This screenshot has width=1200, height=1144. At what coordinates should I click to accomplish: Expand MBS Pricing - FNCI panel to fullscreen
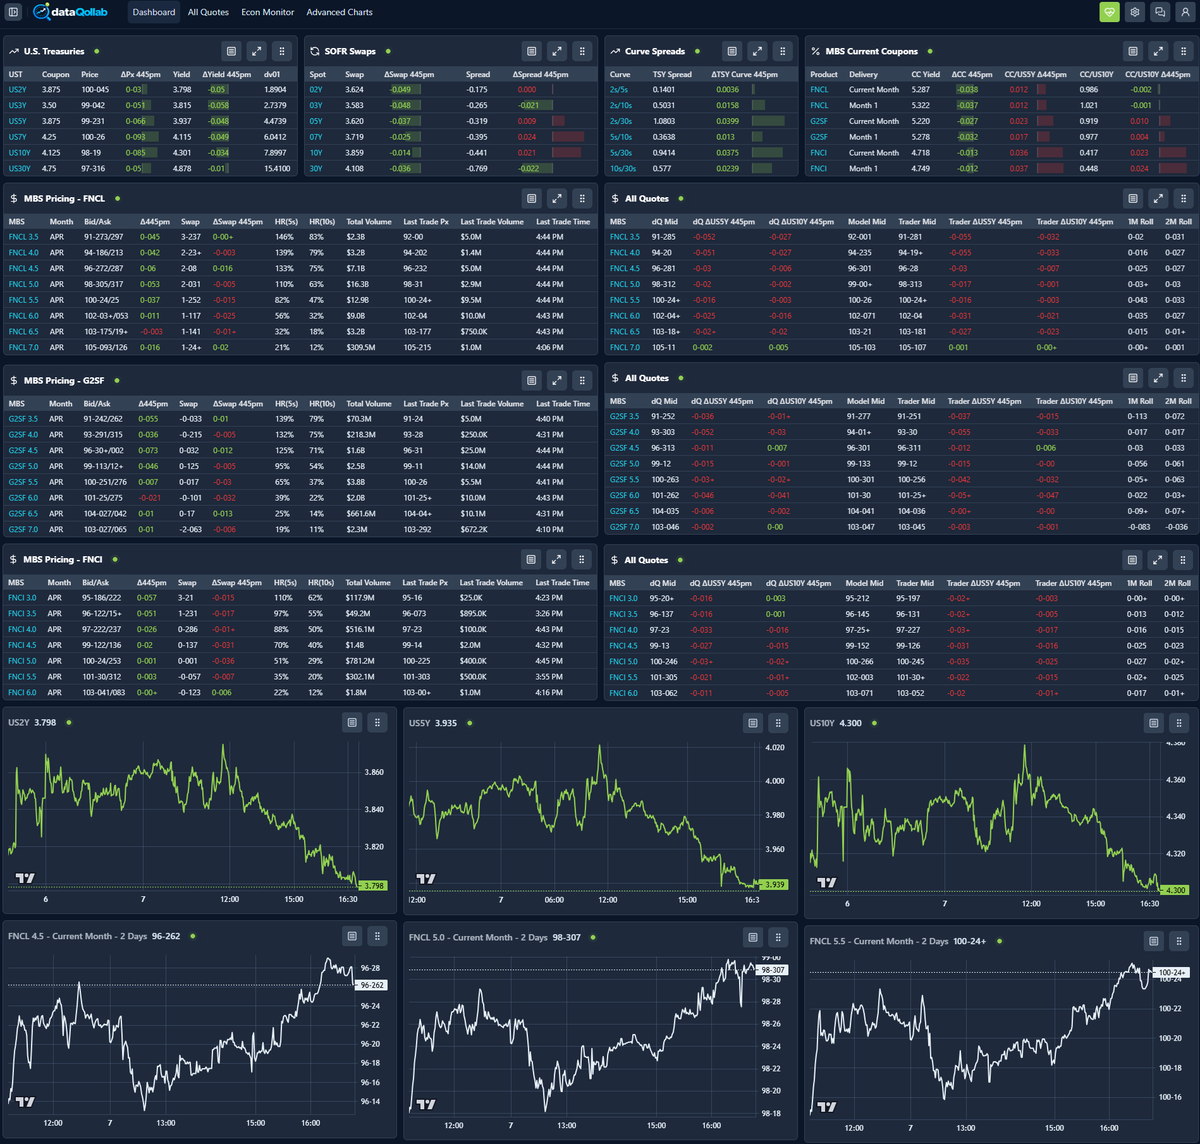click(557, 559)
